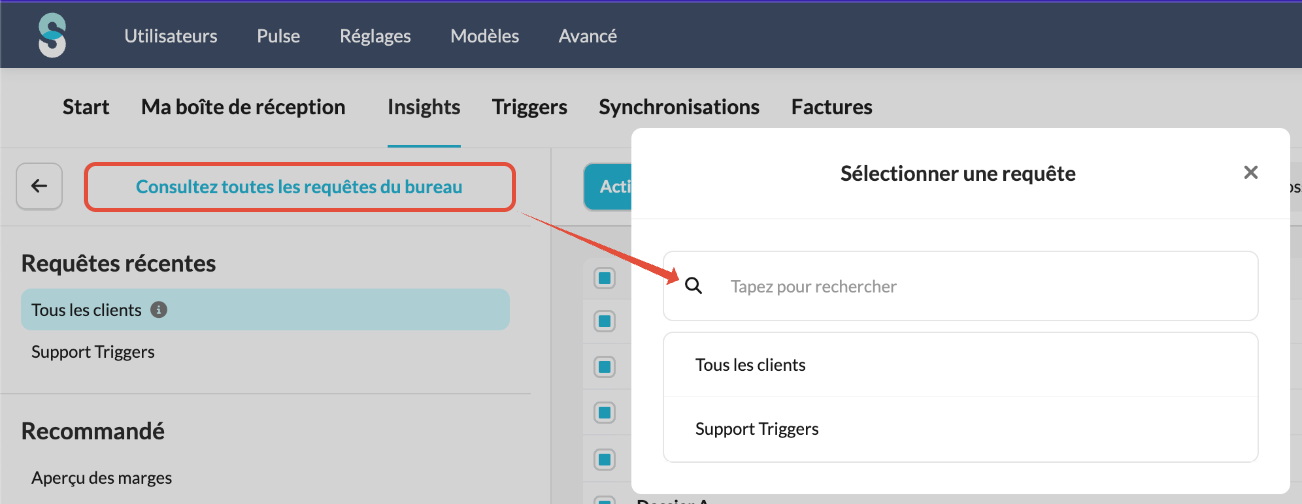Toggle the first checkbox in the list
The height and width of the screenshot is (504, 1302).
(x=604, y=278)
